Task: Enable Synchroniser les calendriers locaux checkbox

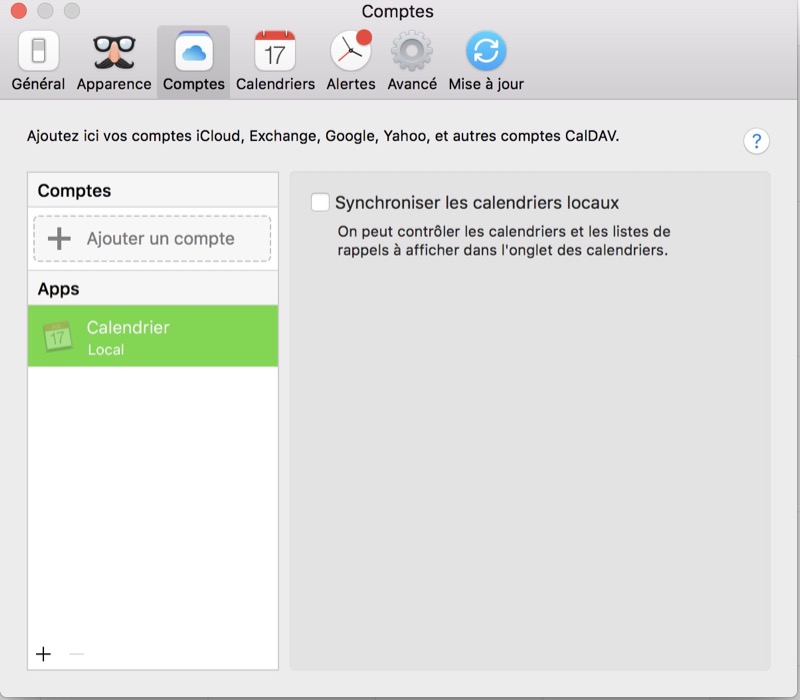Action: point(320,203)
